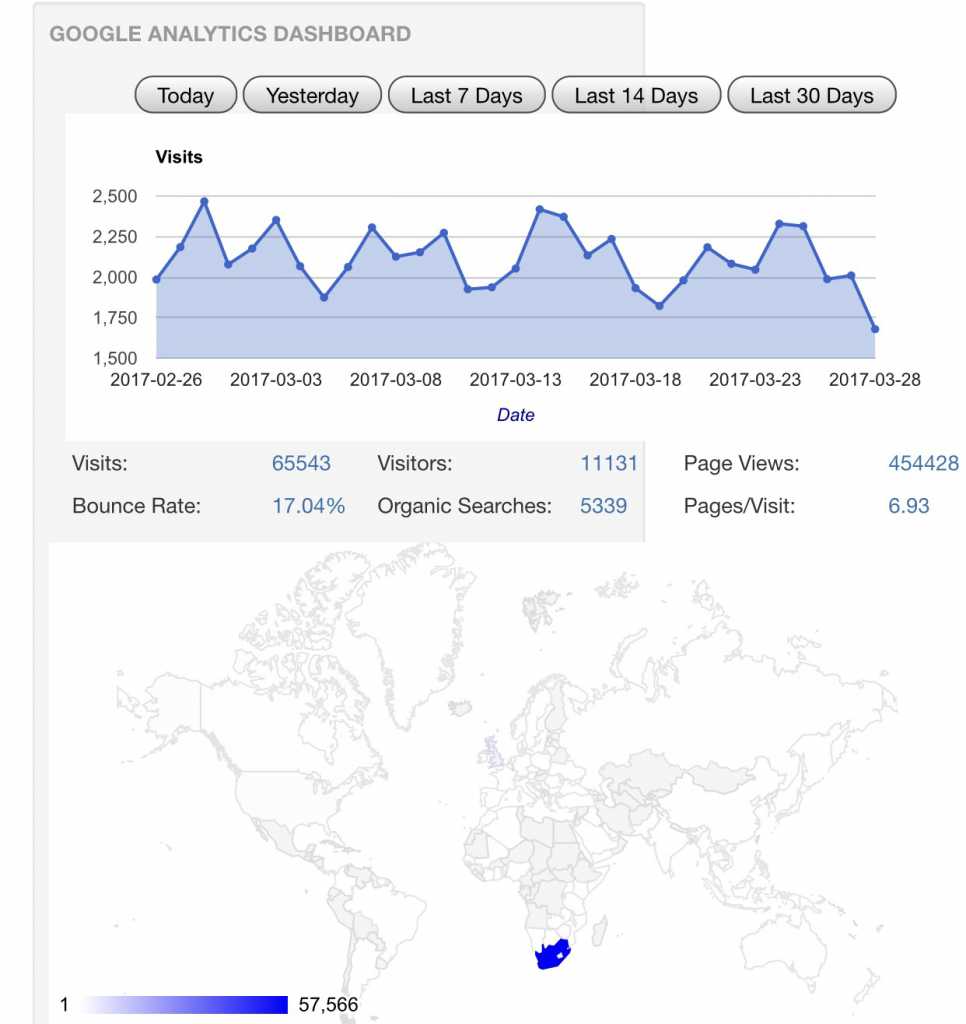Image resolution: width=966 pixels, height=1024 pixels.
Task: Show the Last 7 Days data
Action: tap(466, 95)
